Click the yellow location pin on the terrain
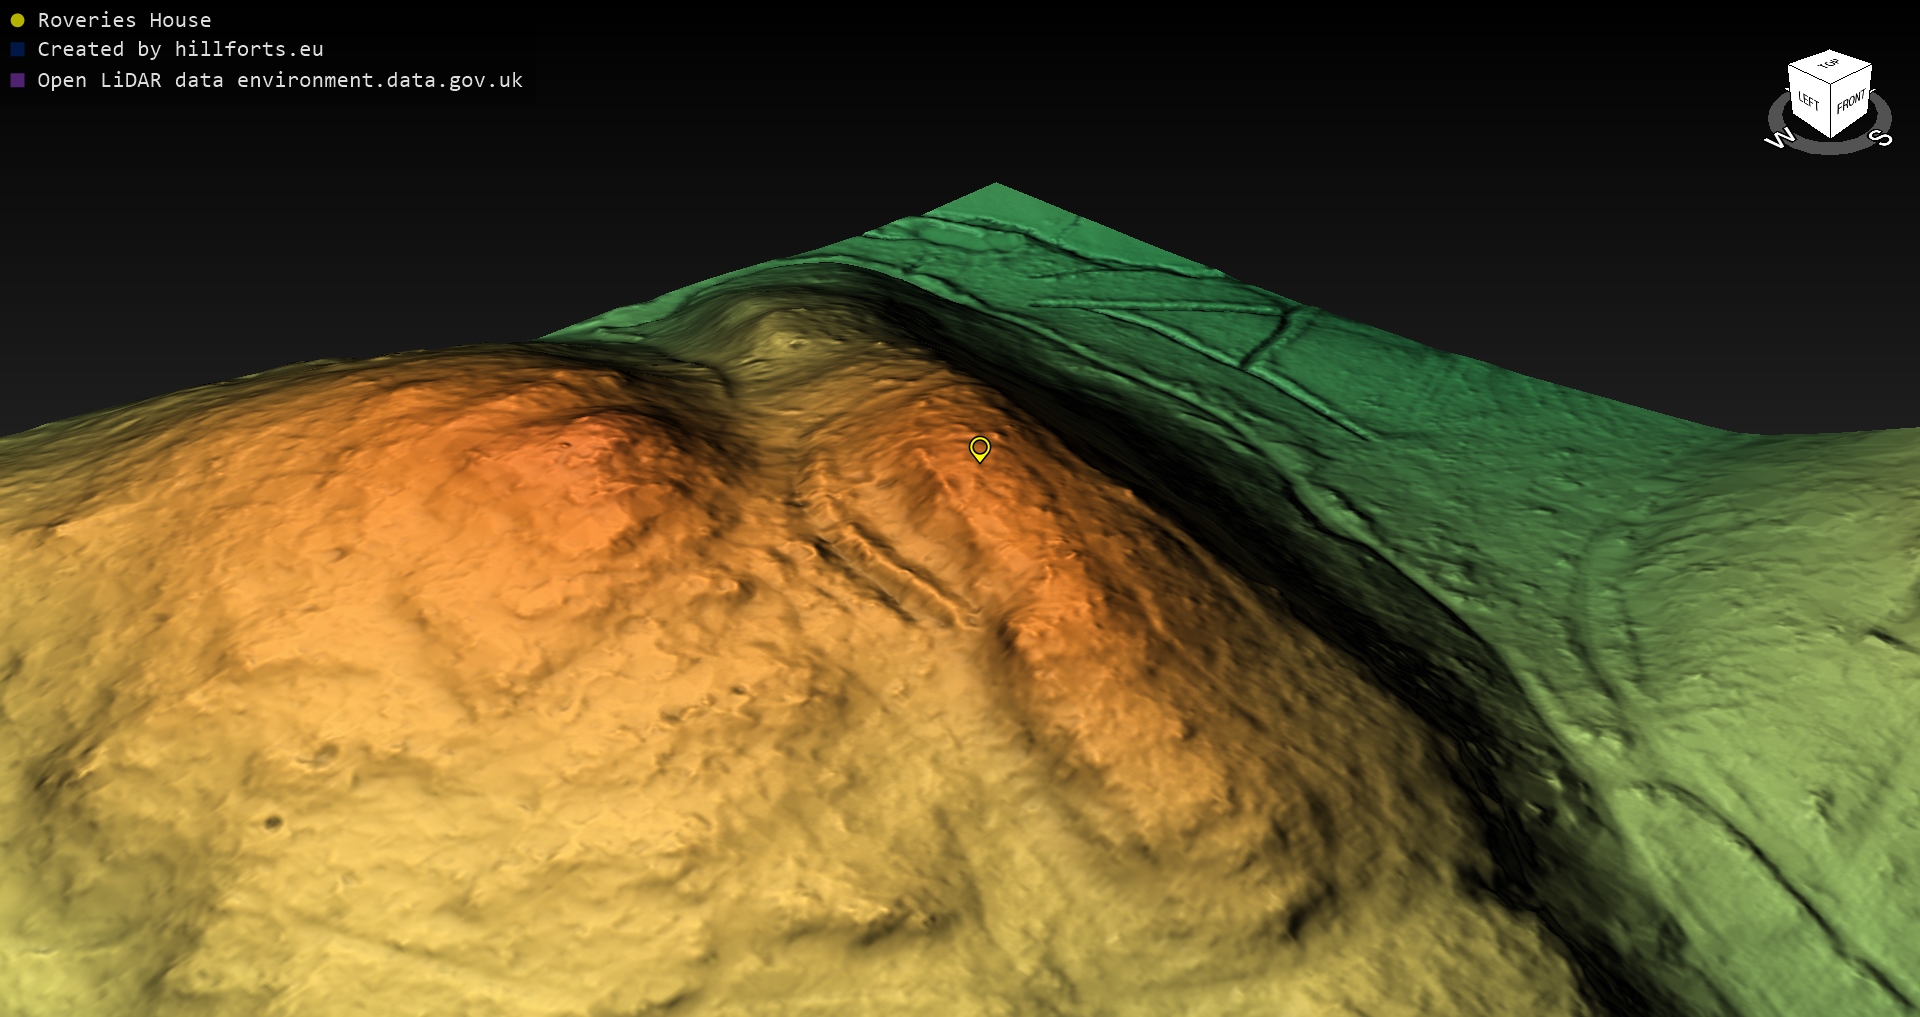Screen dimensions: 1920x1017 tap(979, 448)
